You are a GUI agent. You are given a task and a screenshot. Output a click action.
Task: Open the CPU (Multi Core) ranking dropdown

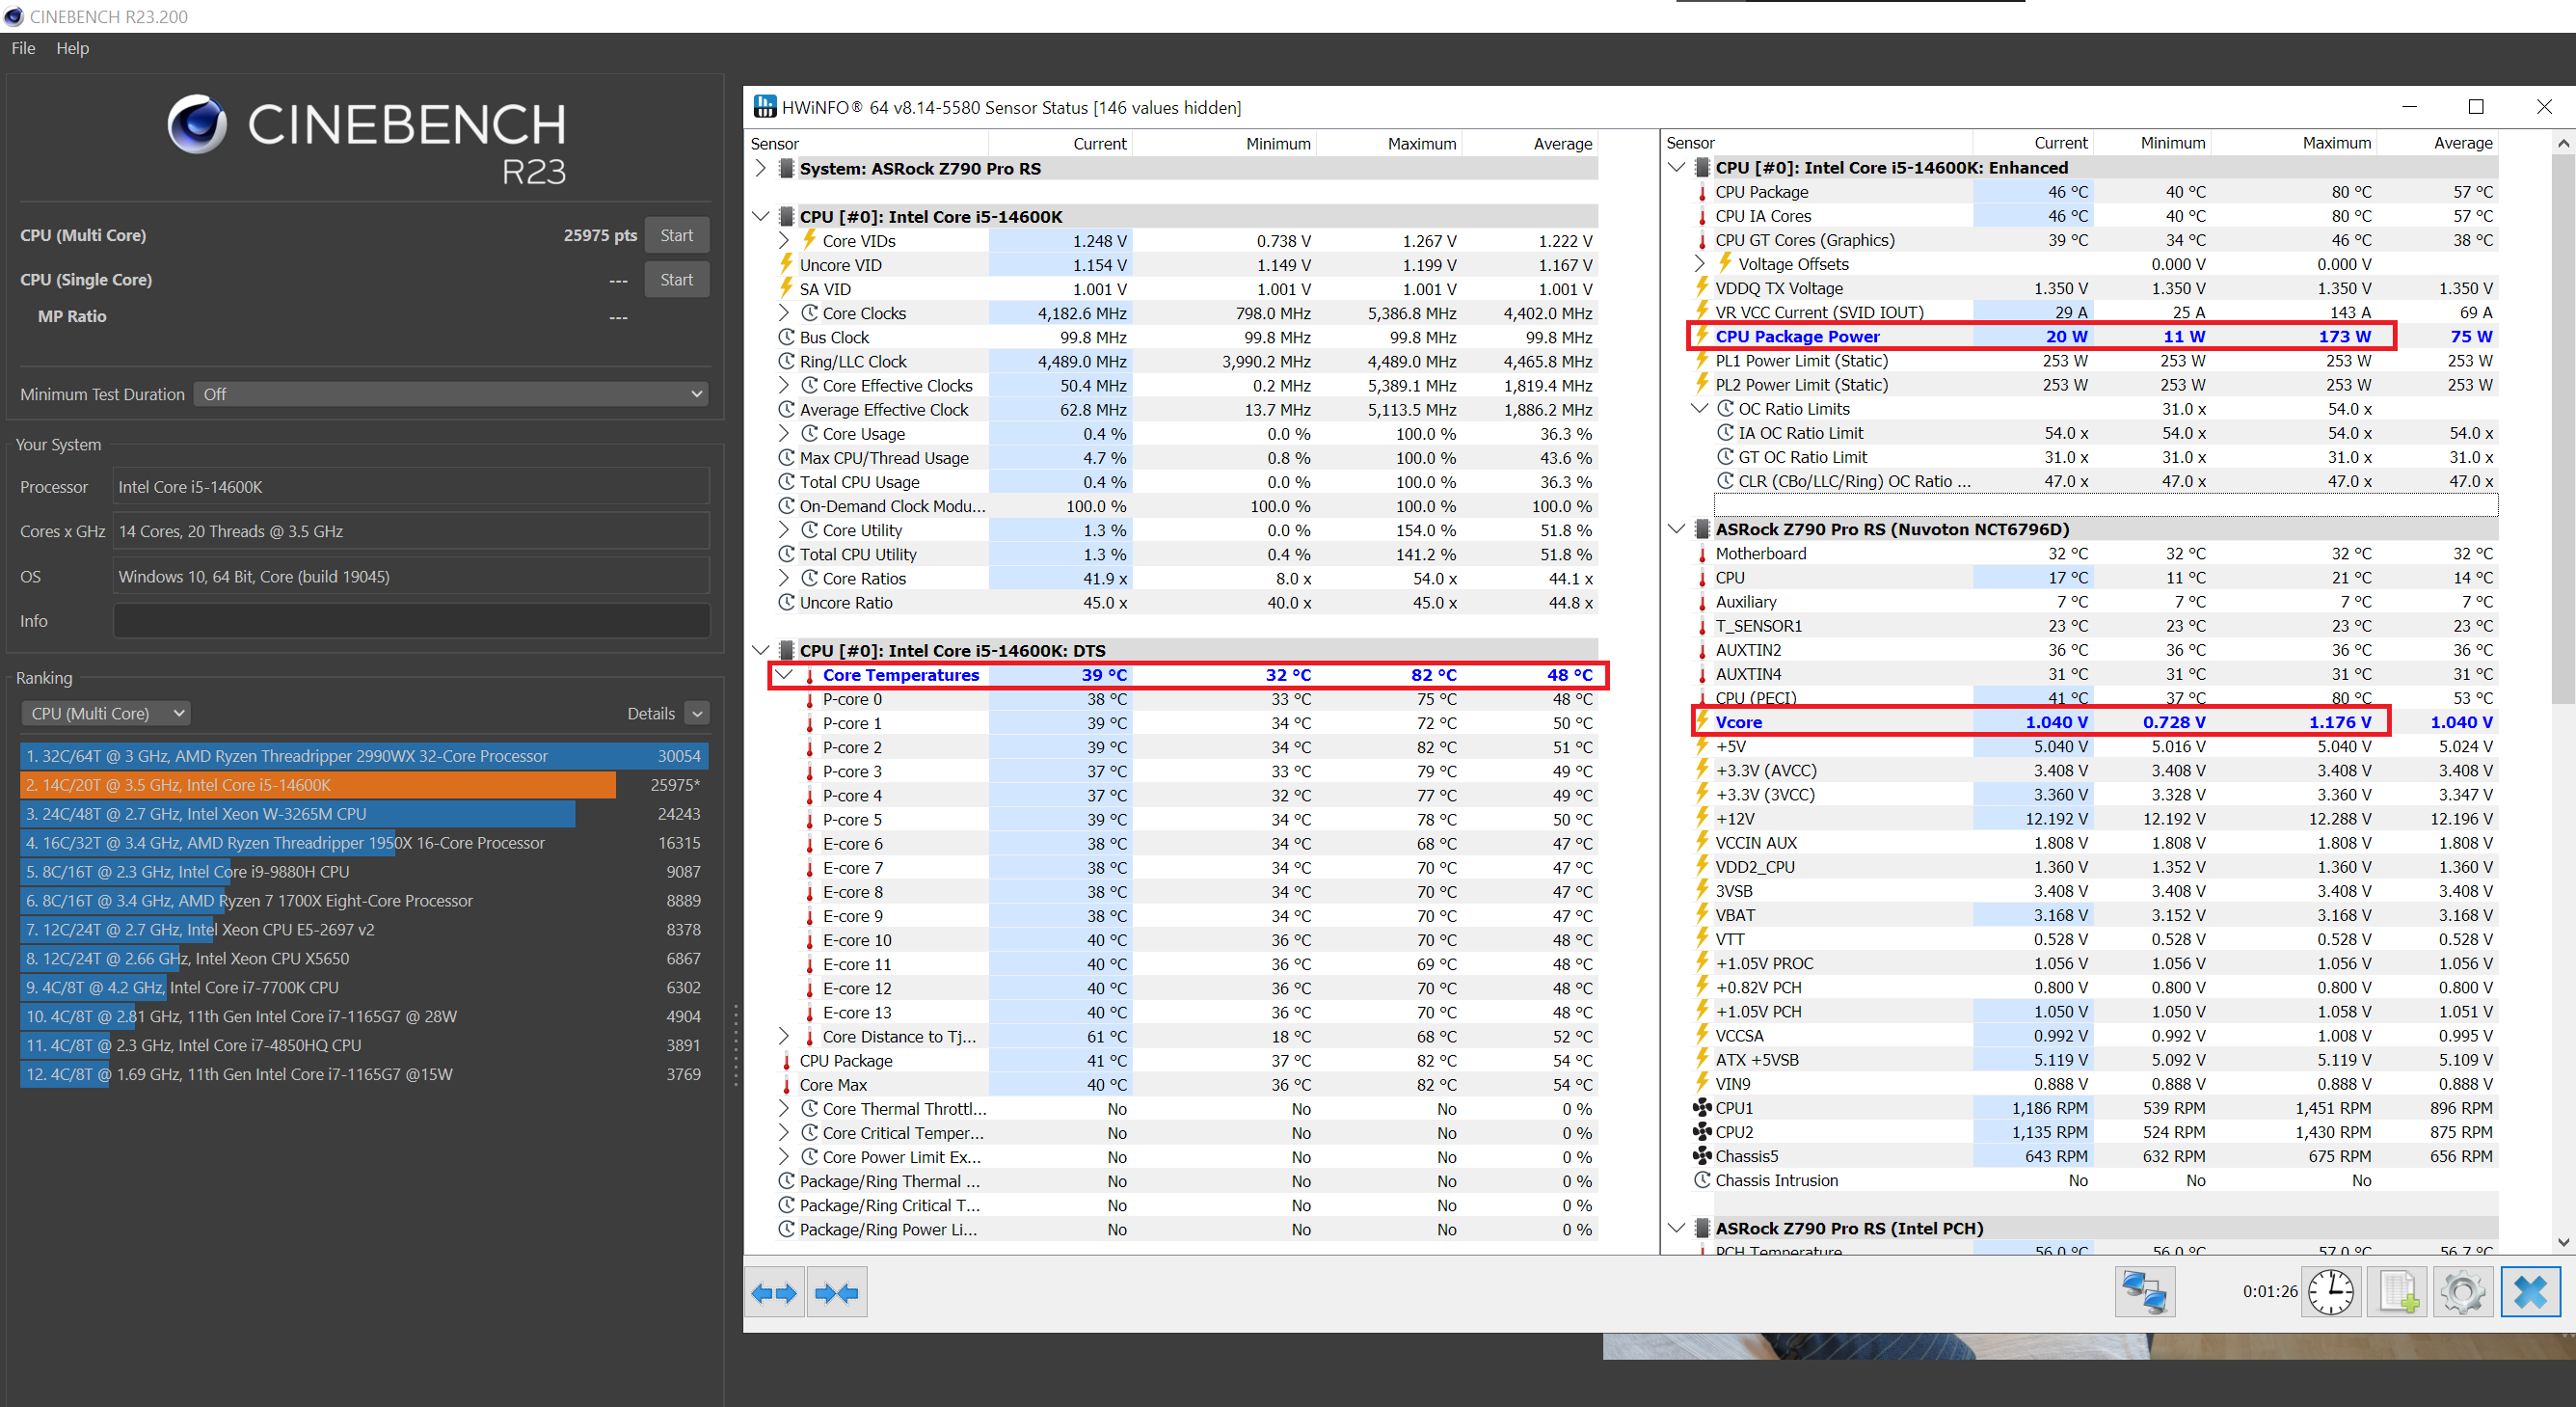(x=105, y=713)
